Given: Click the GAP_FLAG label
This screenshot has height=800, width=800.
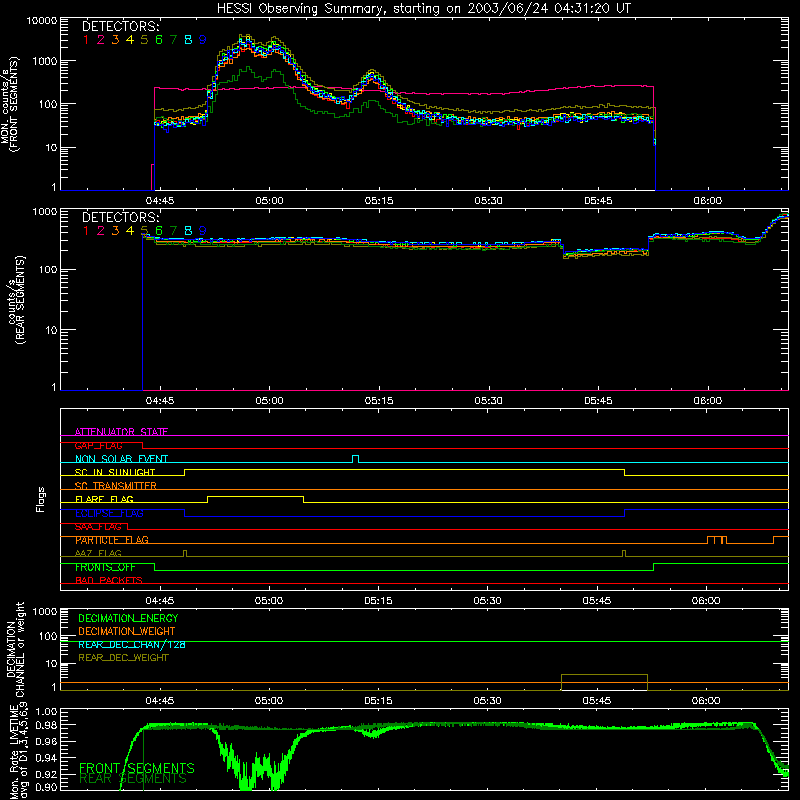Looking at the screenshot, I should [x=98, y=445].
